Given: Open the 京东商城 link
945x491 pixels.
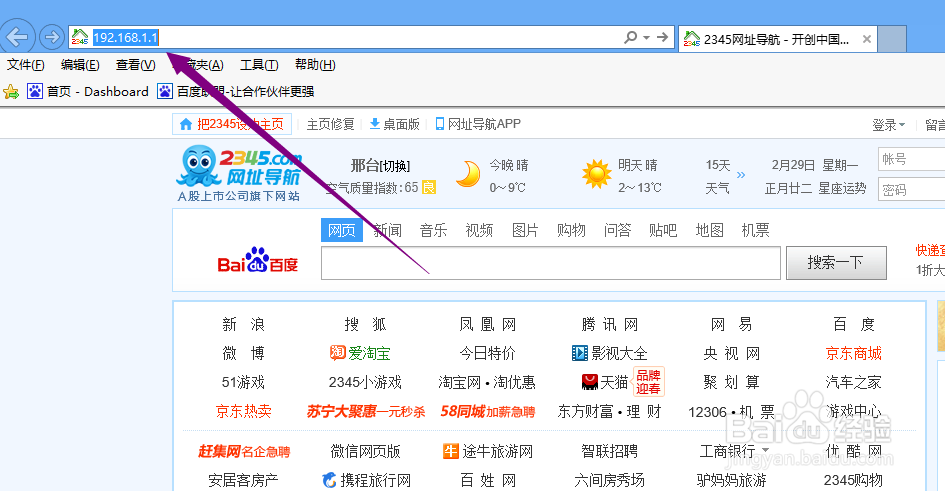Looking at the screenshot, I should pos(853,353).
